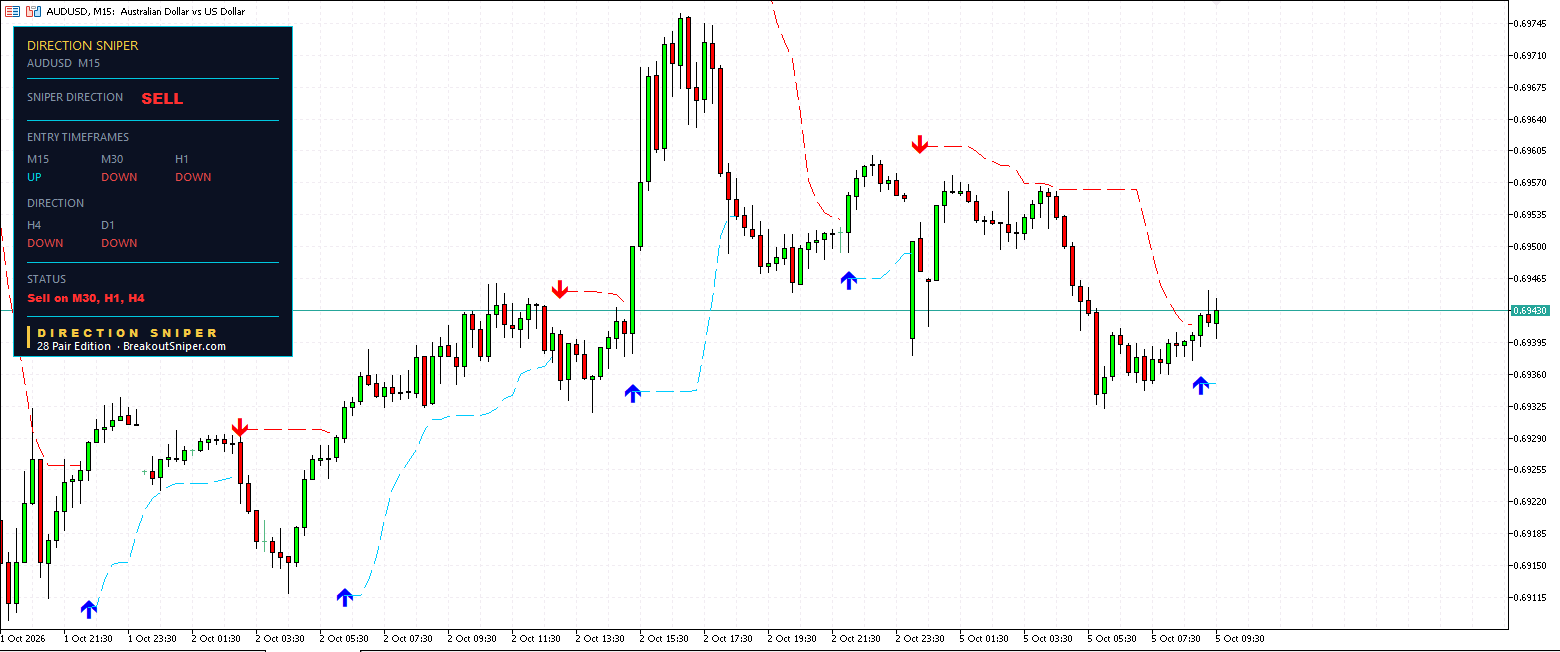Click the '2 Oct 09:30' time label

(472, 638)
